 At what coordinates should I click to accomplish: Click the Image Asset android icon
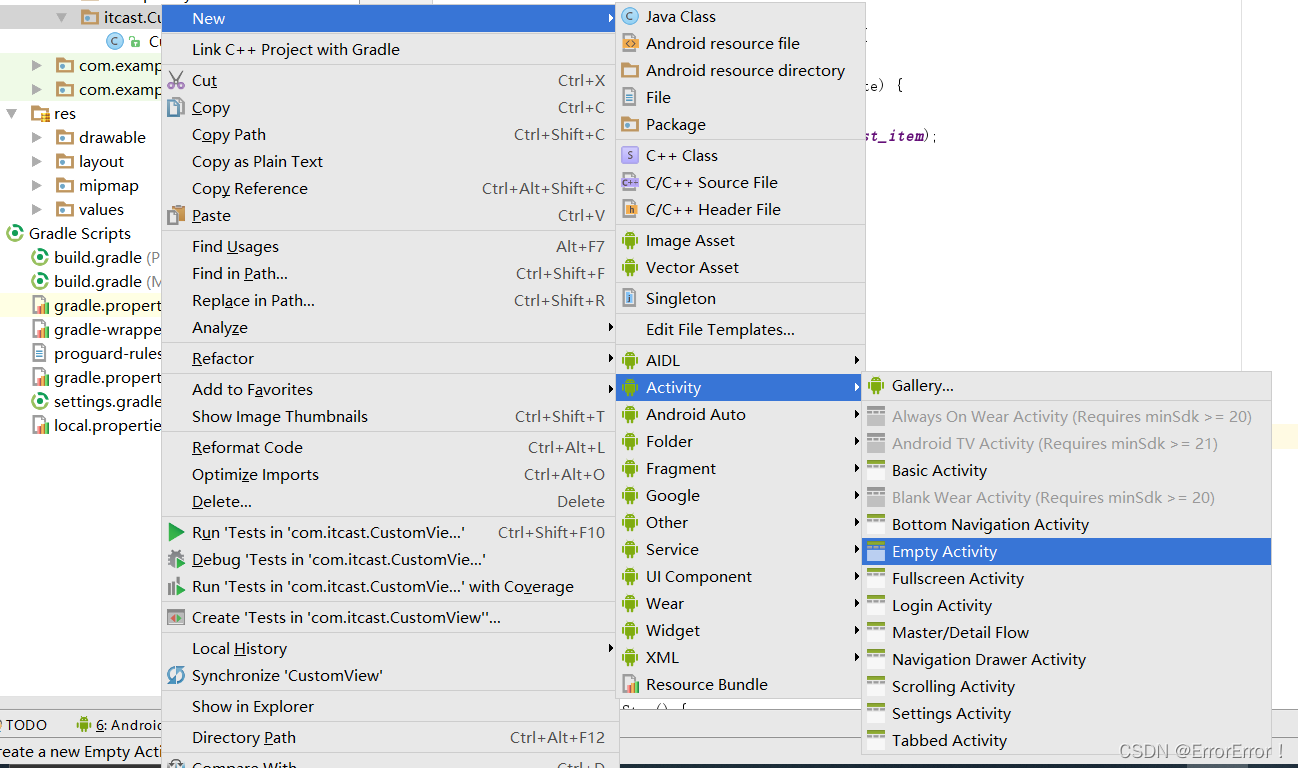point(630,240)
